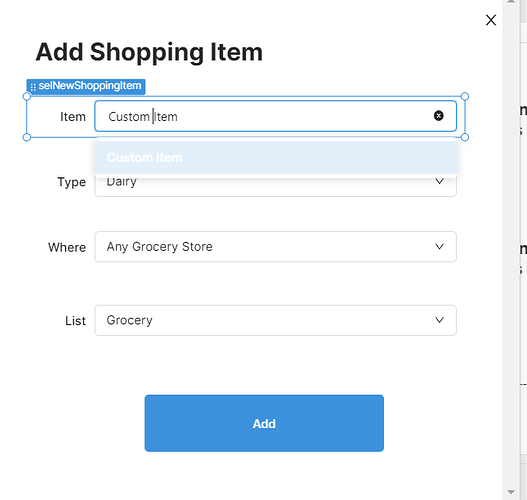Click the top-left resize handle circle
This screenshot has width=527, height=500.
tap(27, 97)
